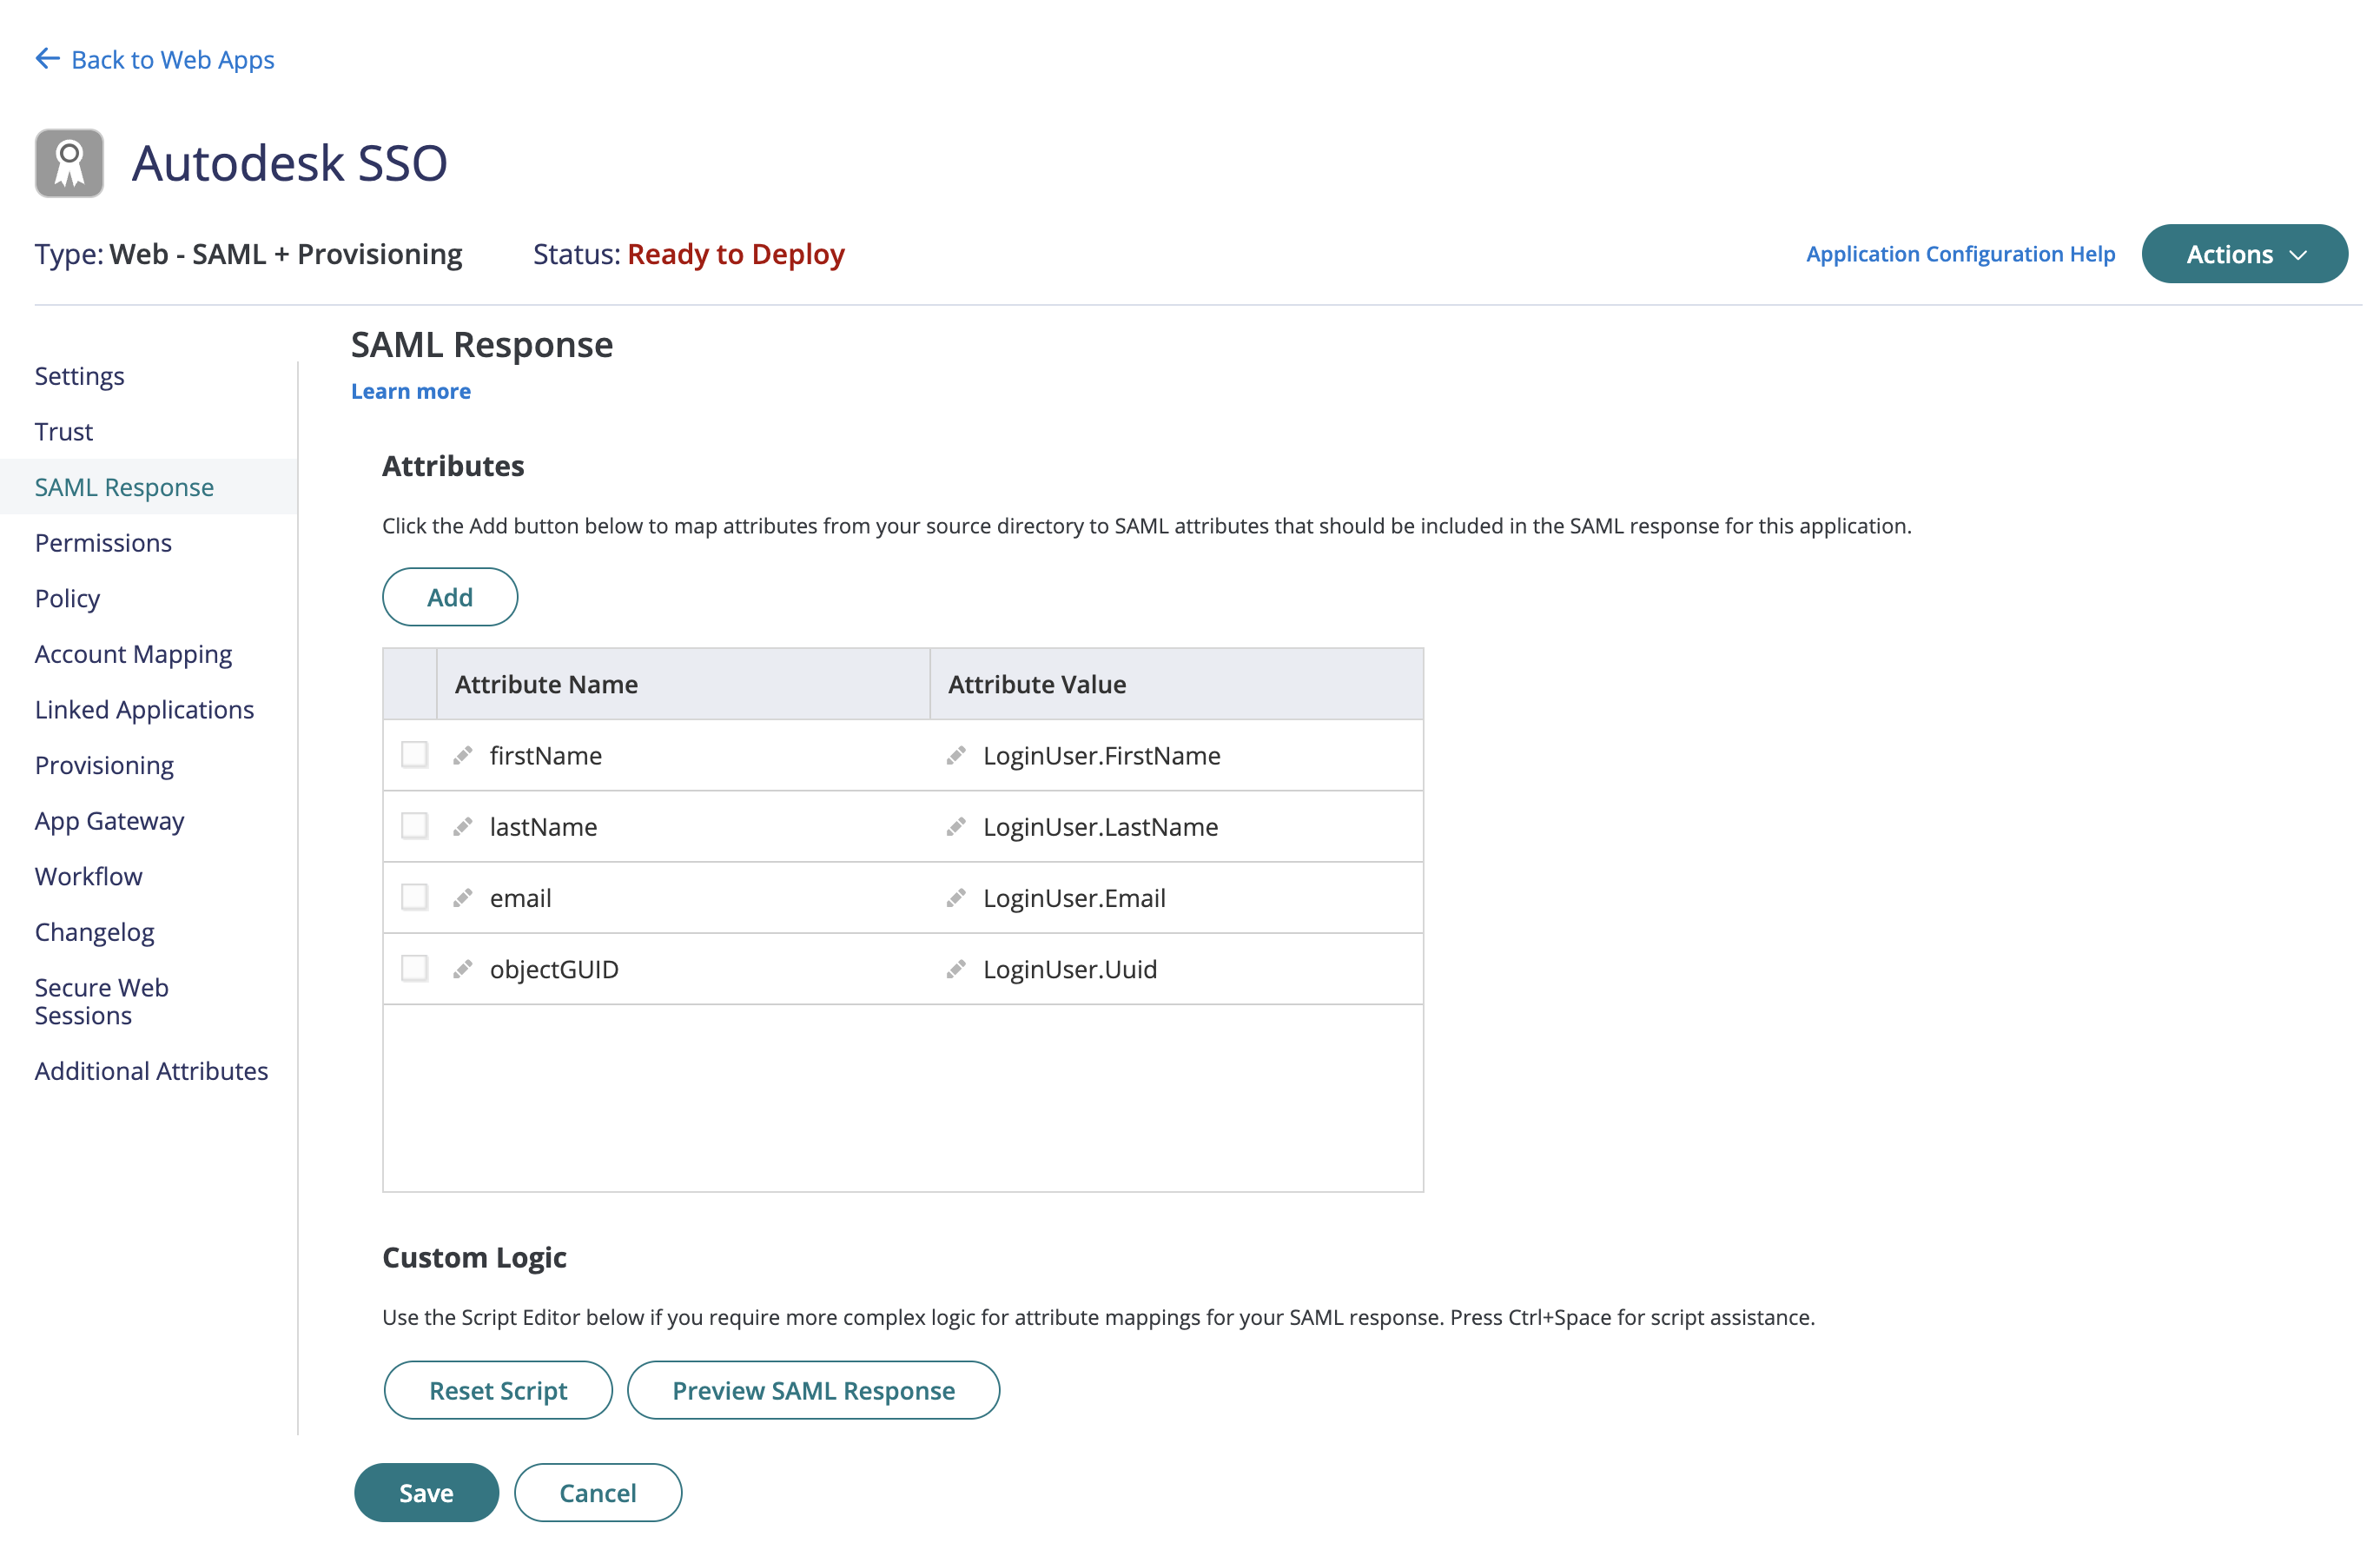Open the Account Mapping section

pos(133,653)
